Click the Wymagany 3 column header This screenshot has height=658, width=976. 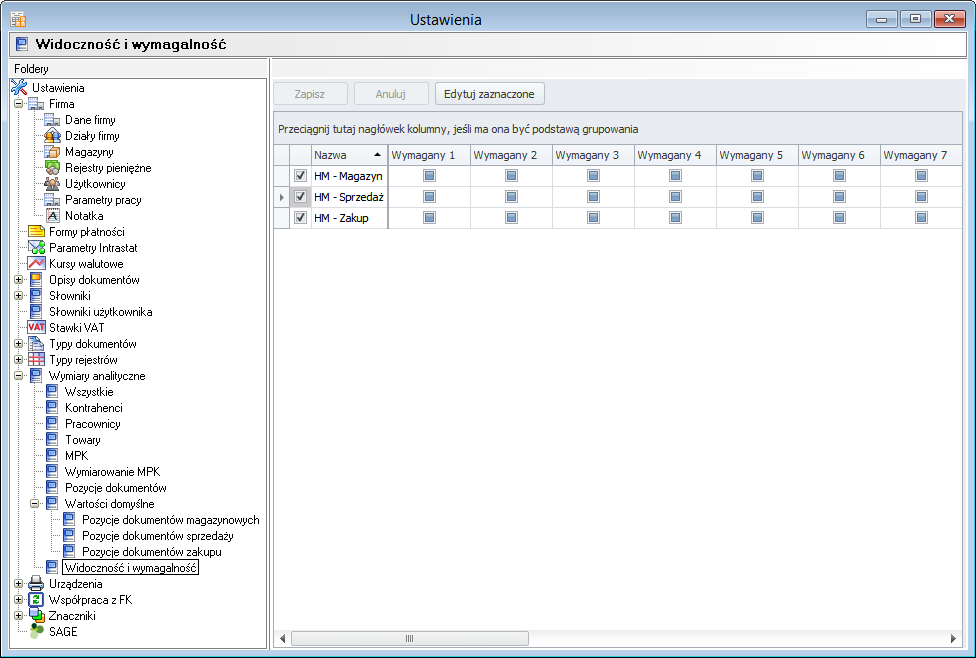[593, 155]
